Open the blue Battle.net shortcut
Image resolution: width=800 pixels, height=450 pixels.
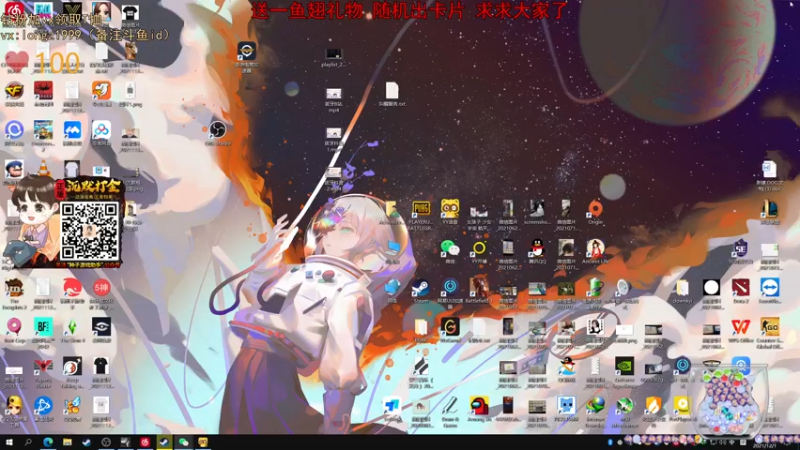click(x=43, y=406)
